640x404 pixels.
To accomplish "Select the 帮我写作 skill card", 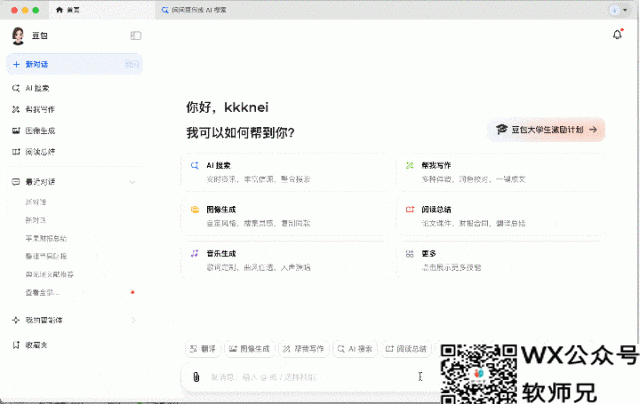I will click(x=501, y=172).
